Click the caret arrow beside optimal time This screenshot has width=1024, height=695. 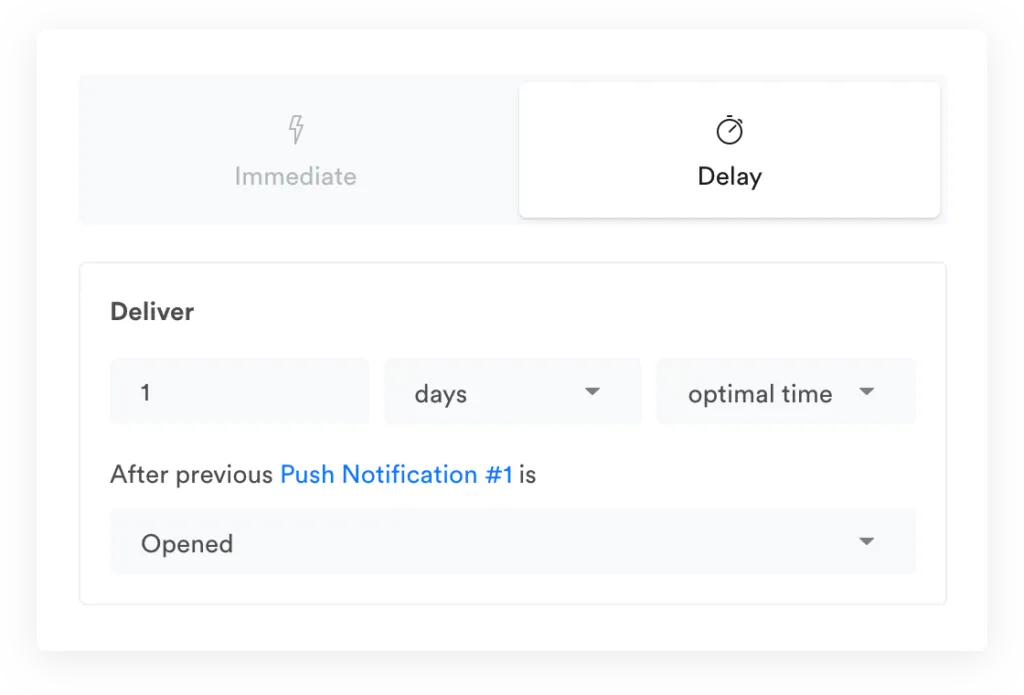point(866,391)
